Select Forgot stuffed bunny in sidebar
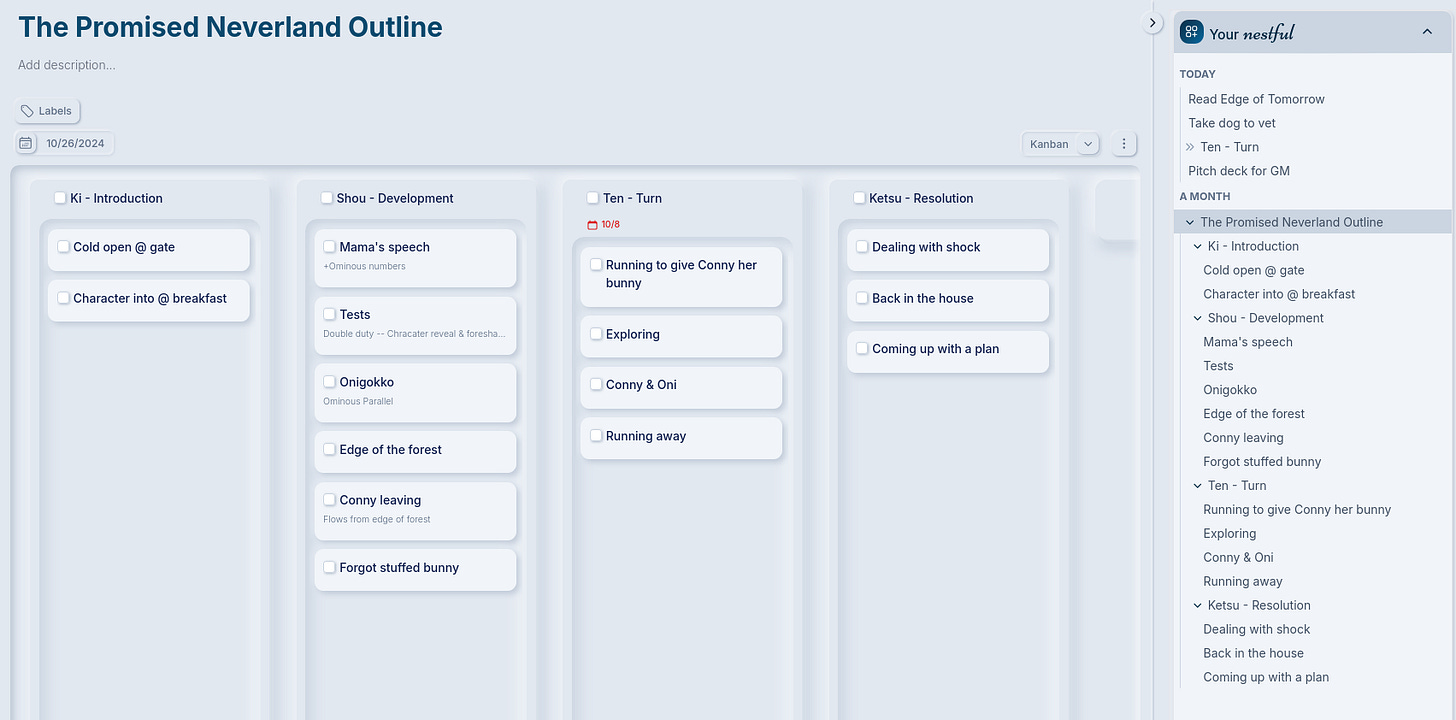The height and width of the screenshot is (720, 1456). click(1262, 462)
